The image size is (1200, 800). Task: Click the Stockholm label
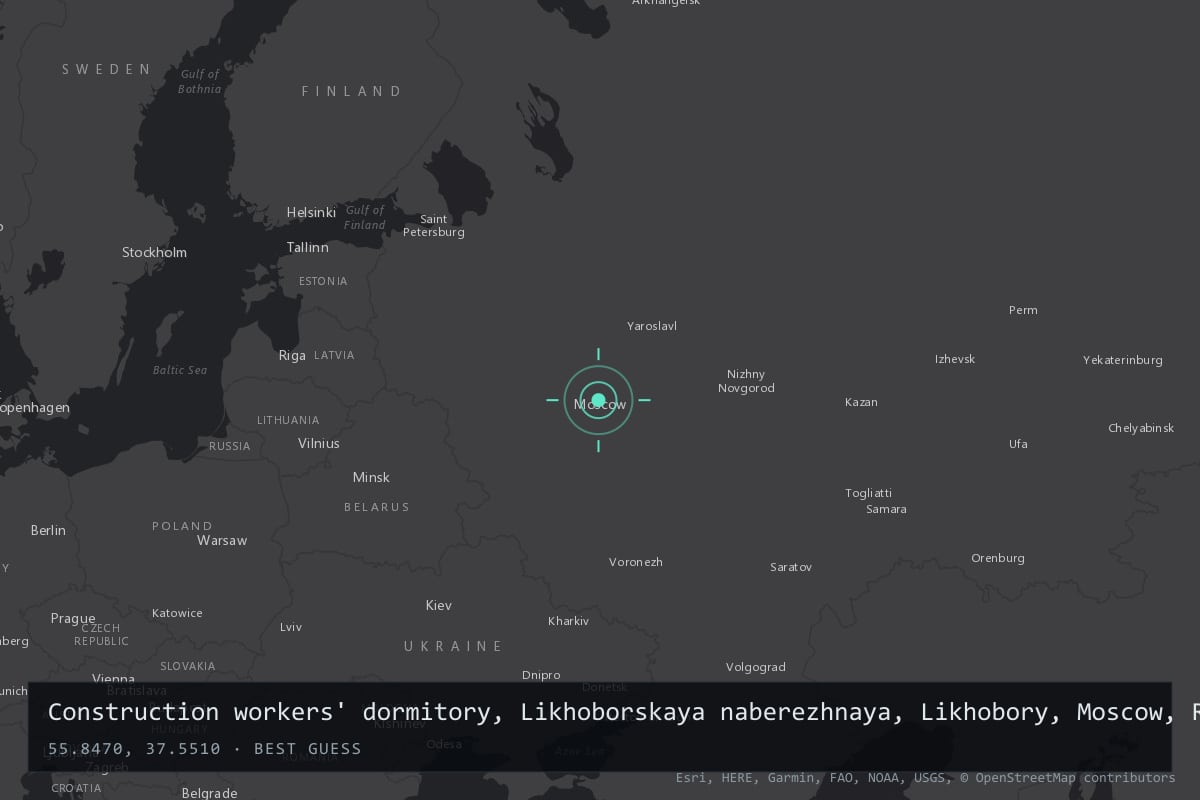click(x=154, y=252)
